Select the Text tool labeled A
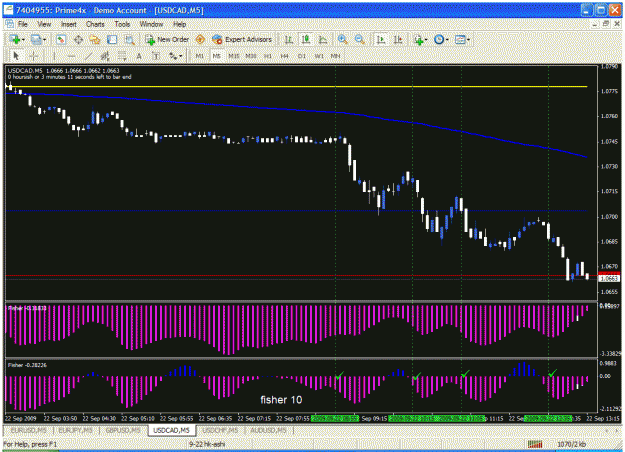Image resolution: width=625 pixels, height=452 pixels. coord(139,56)
